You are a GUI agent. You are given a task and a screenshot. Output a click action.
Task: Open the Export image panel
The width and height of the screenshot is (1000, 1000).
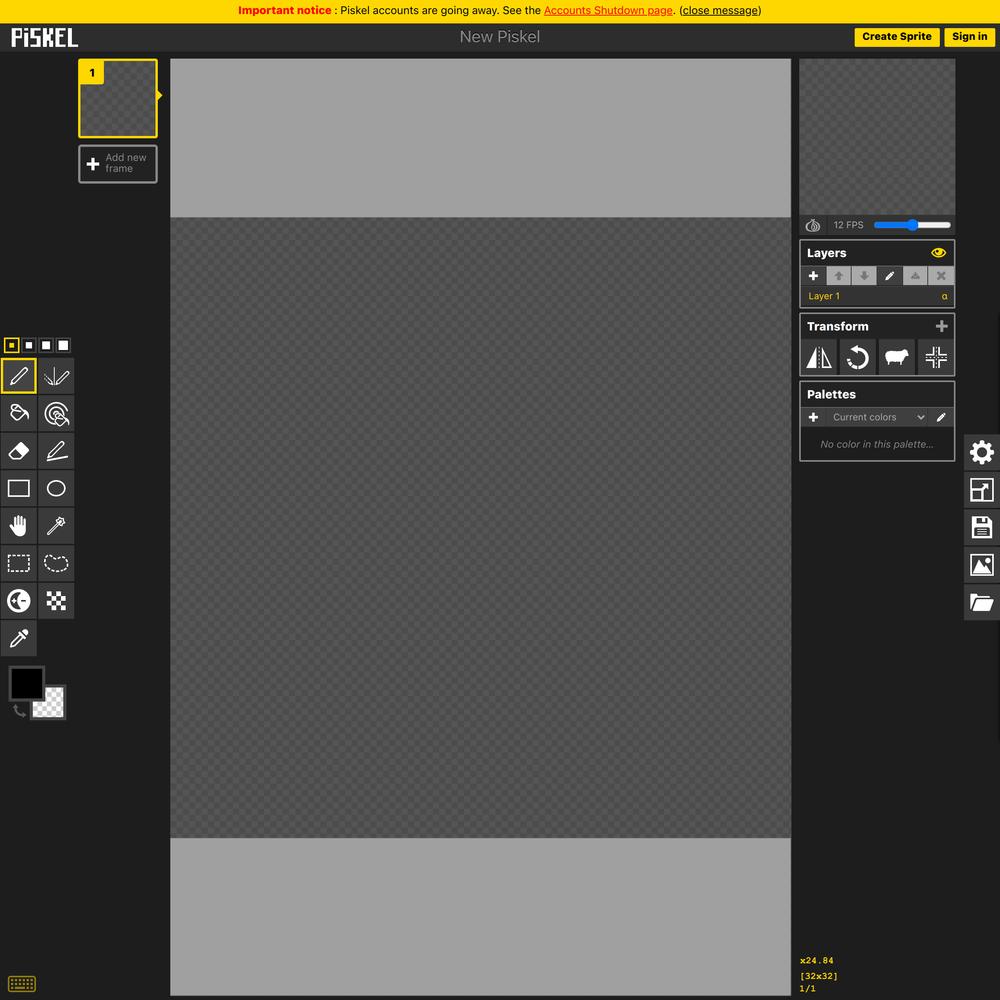982,564
